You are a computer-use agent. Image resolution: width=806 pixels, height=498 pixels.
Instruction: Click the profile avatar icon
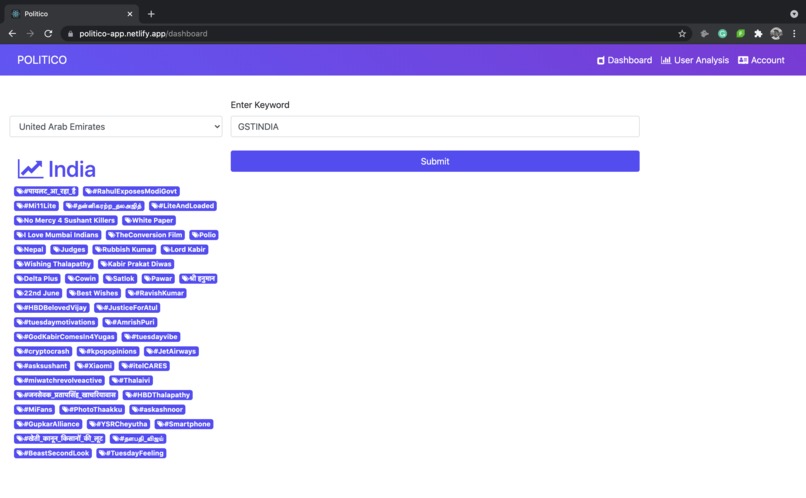pos(776,33)
